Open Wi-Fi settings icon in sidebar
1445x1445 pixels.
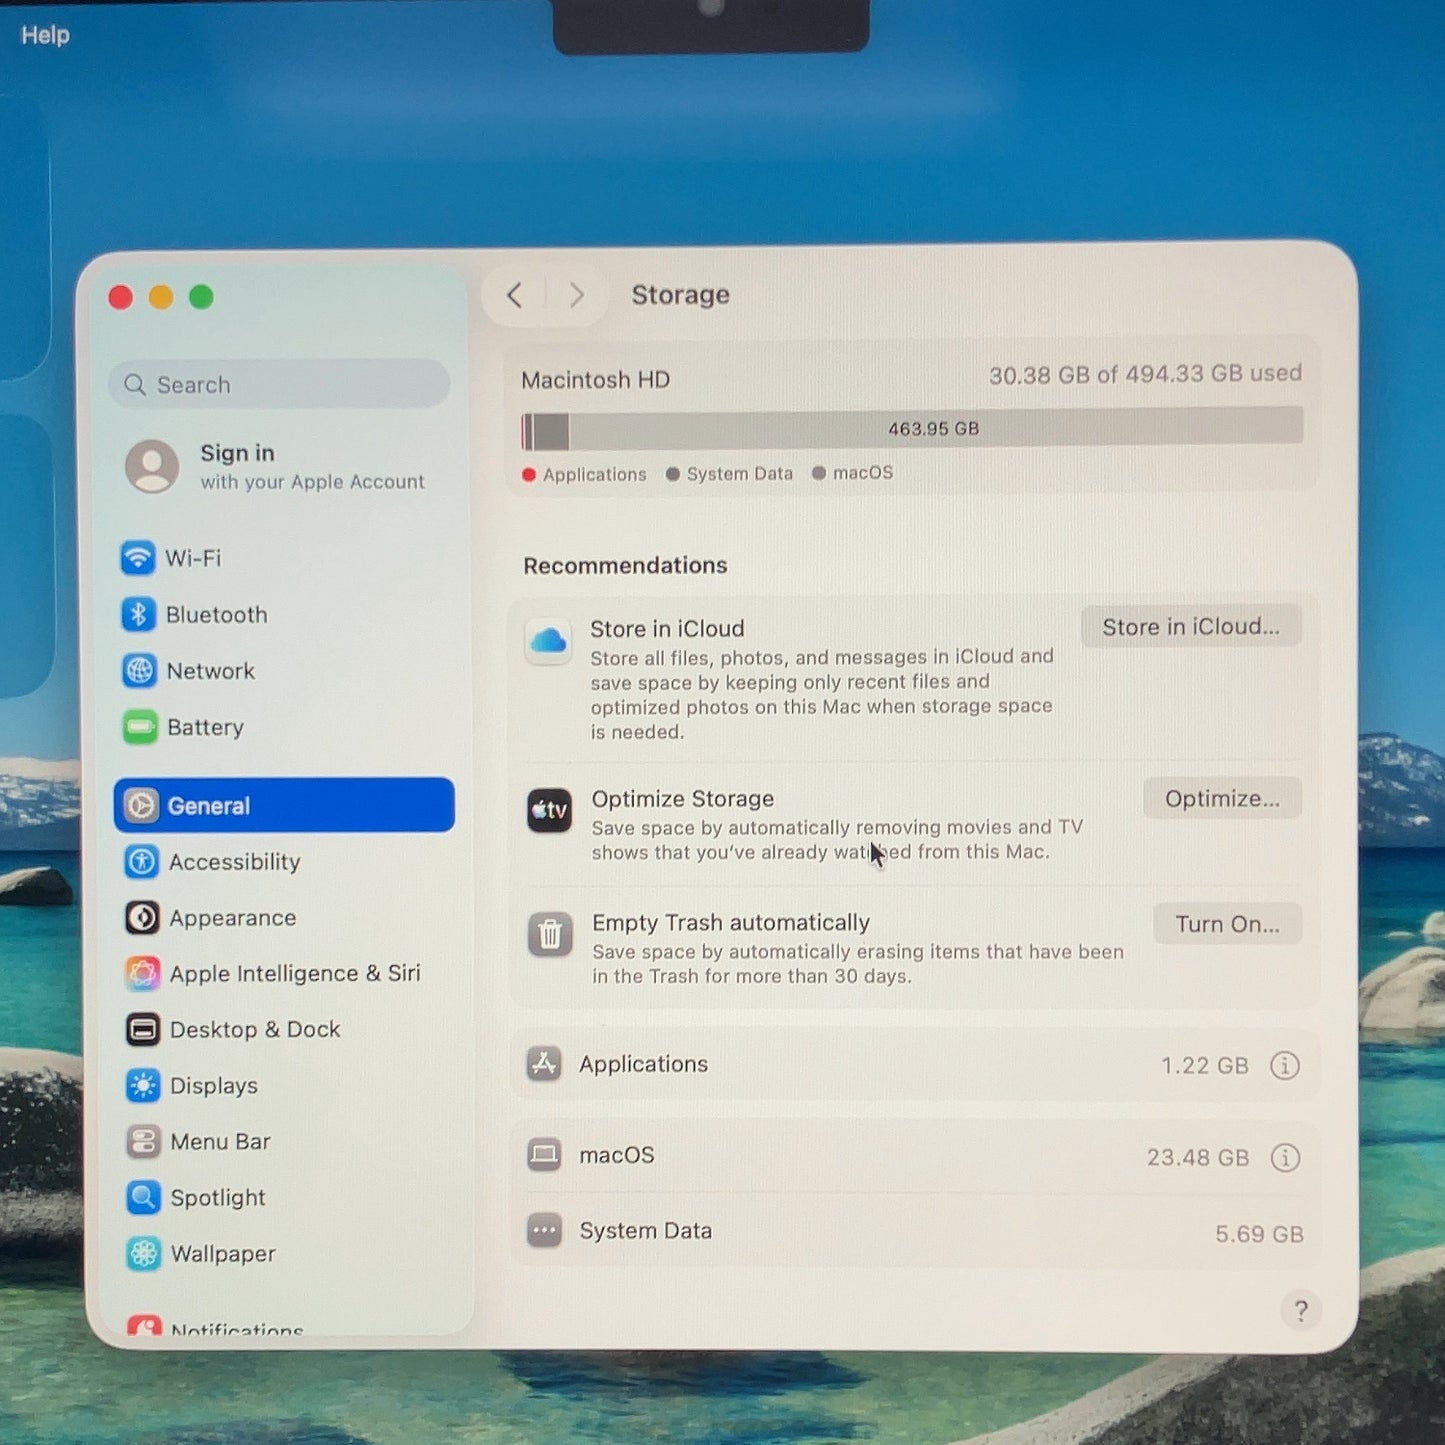tap(138, 557)
